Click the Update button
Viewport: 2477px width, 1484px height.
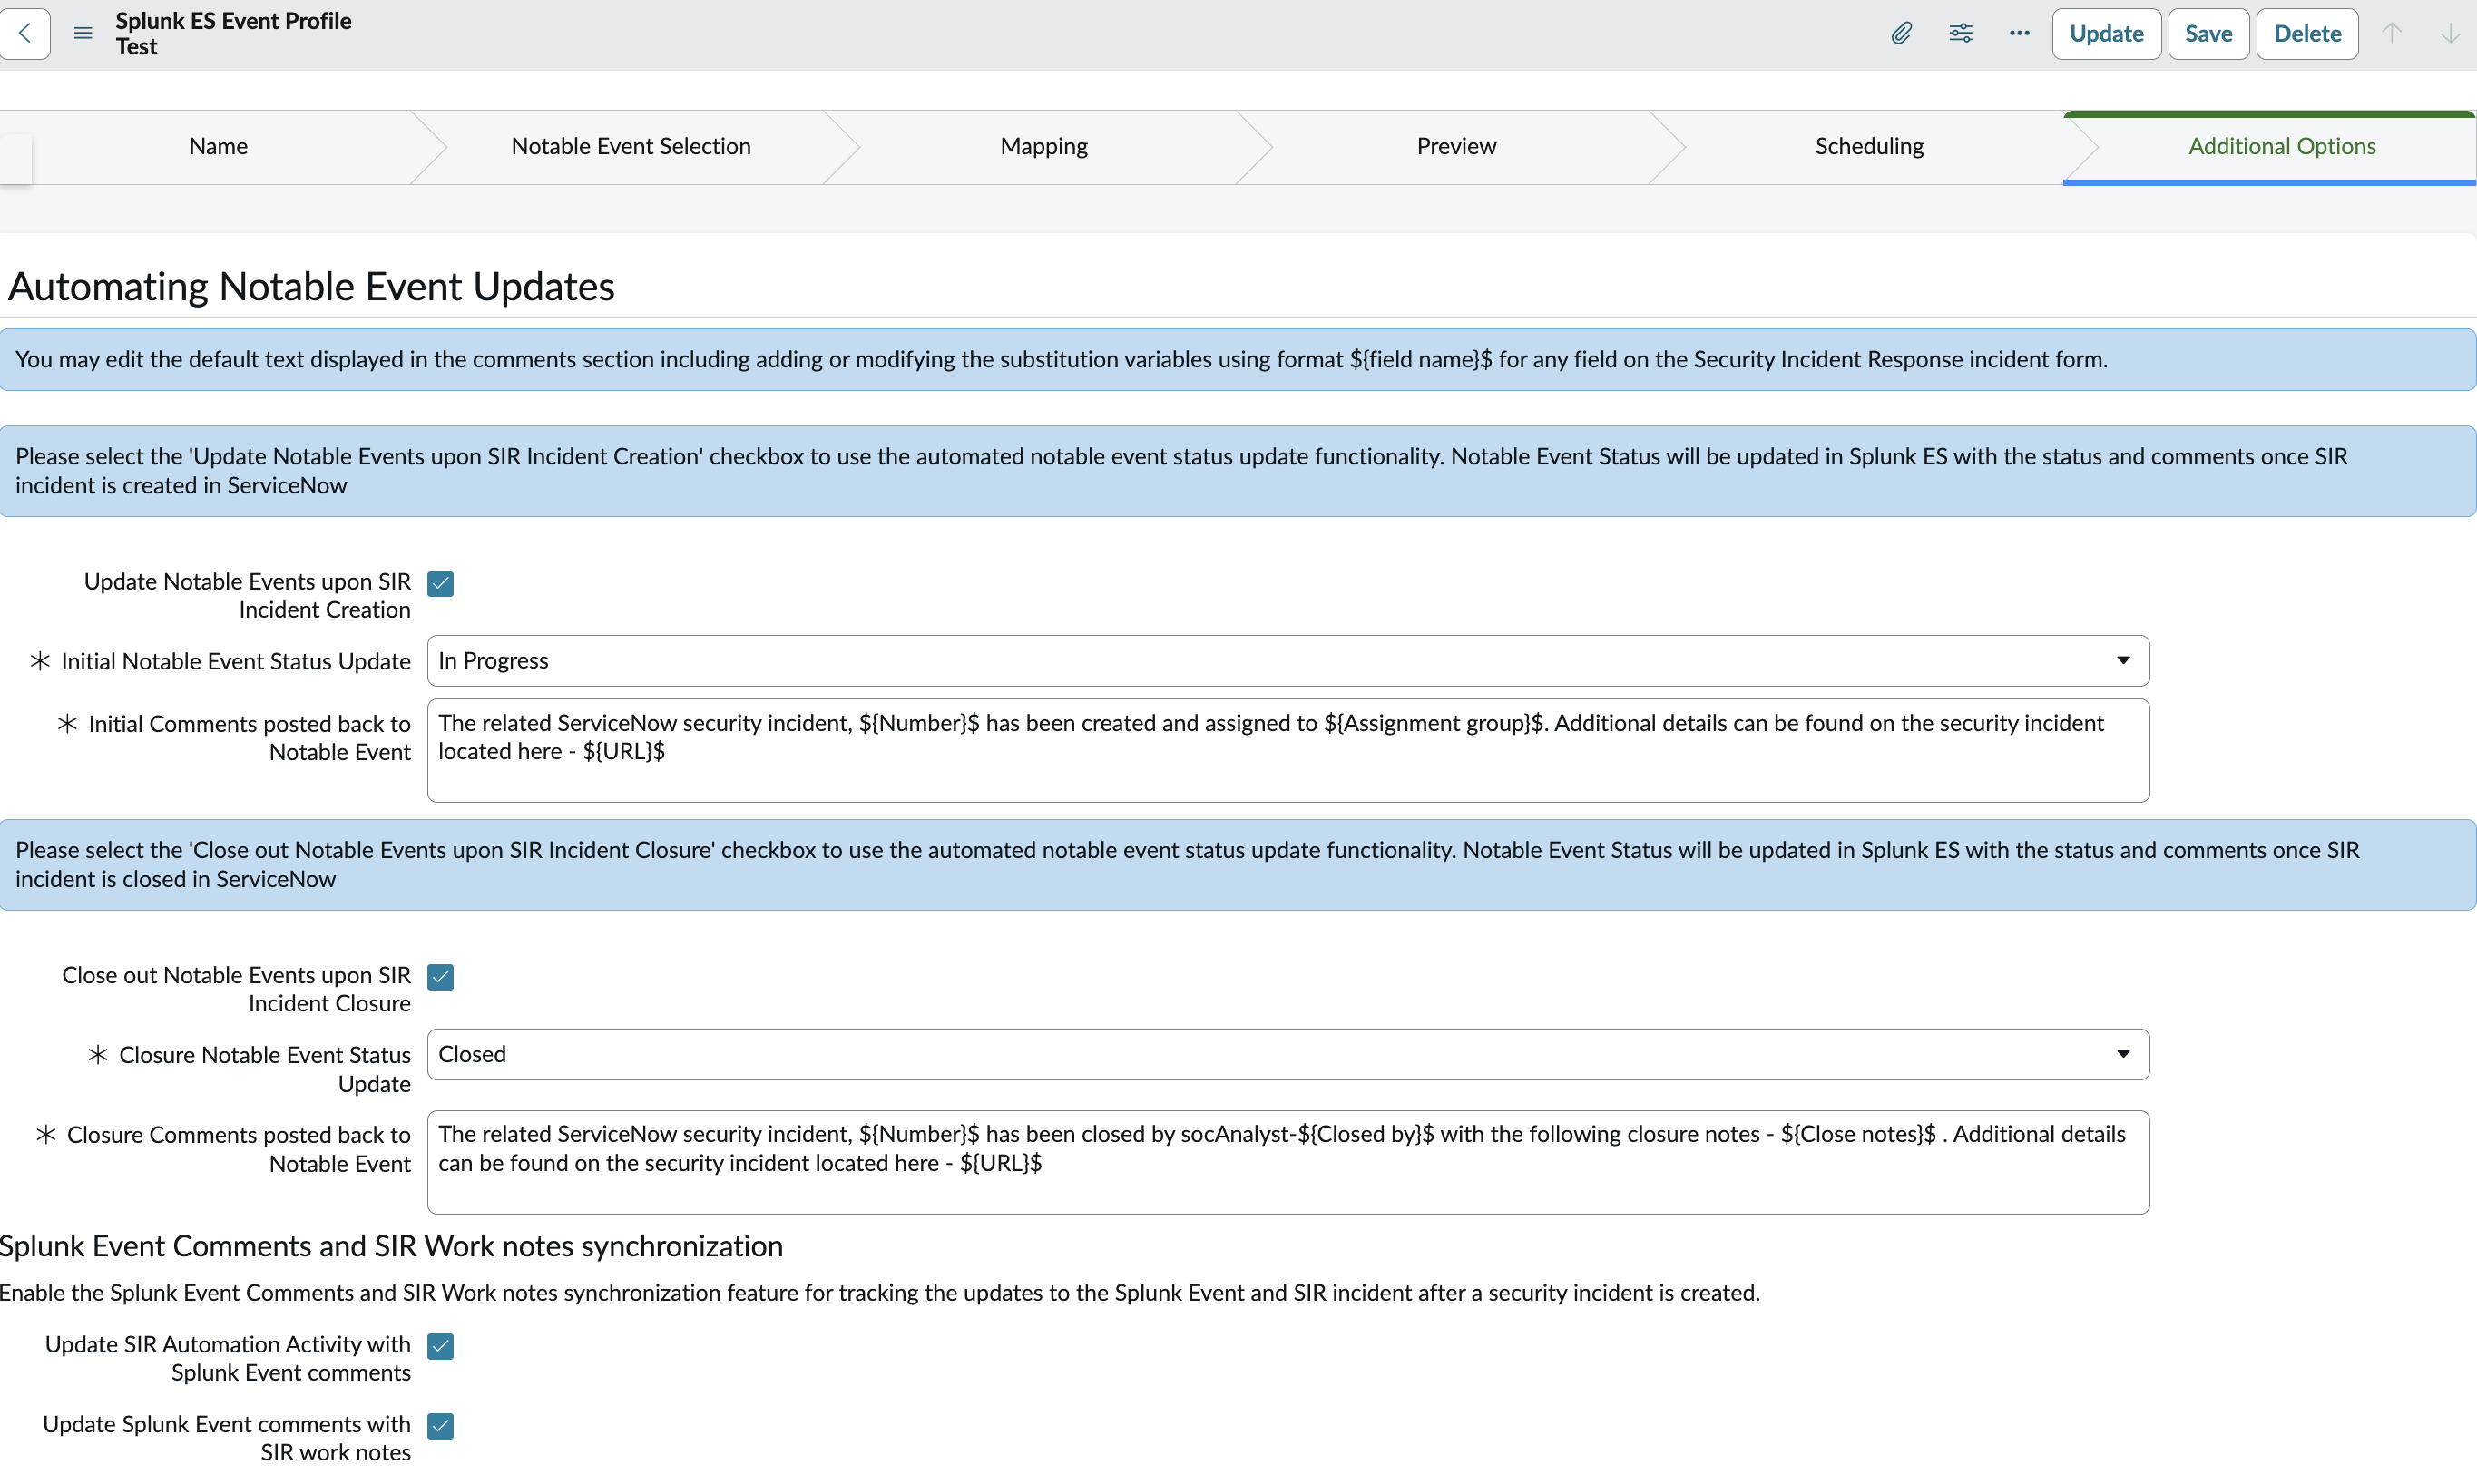pos(2106,34)
